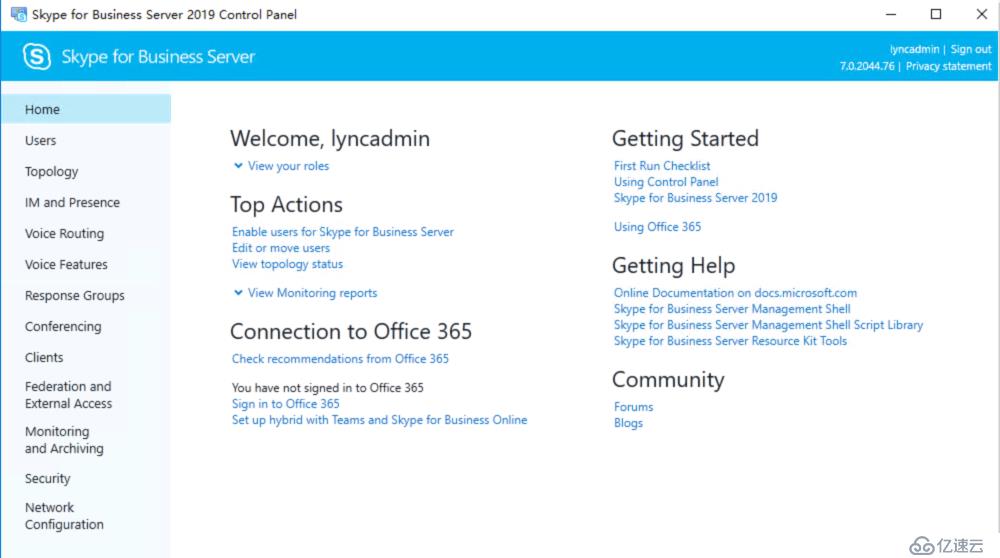Open View Monitoring reports link
Image resolution: width=1000 pixels, height=558 pixels.
coord(312,293)
